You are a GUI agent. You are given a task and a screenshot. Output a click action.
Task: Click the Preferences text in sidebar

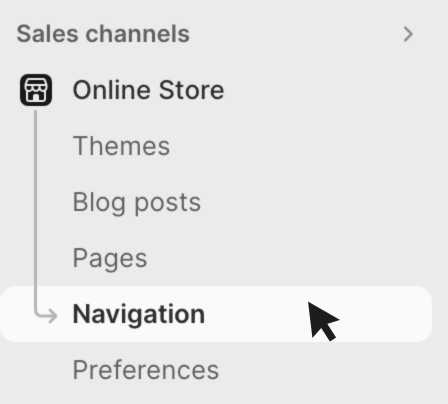click(x=146, y=370)
